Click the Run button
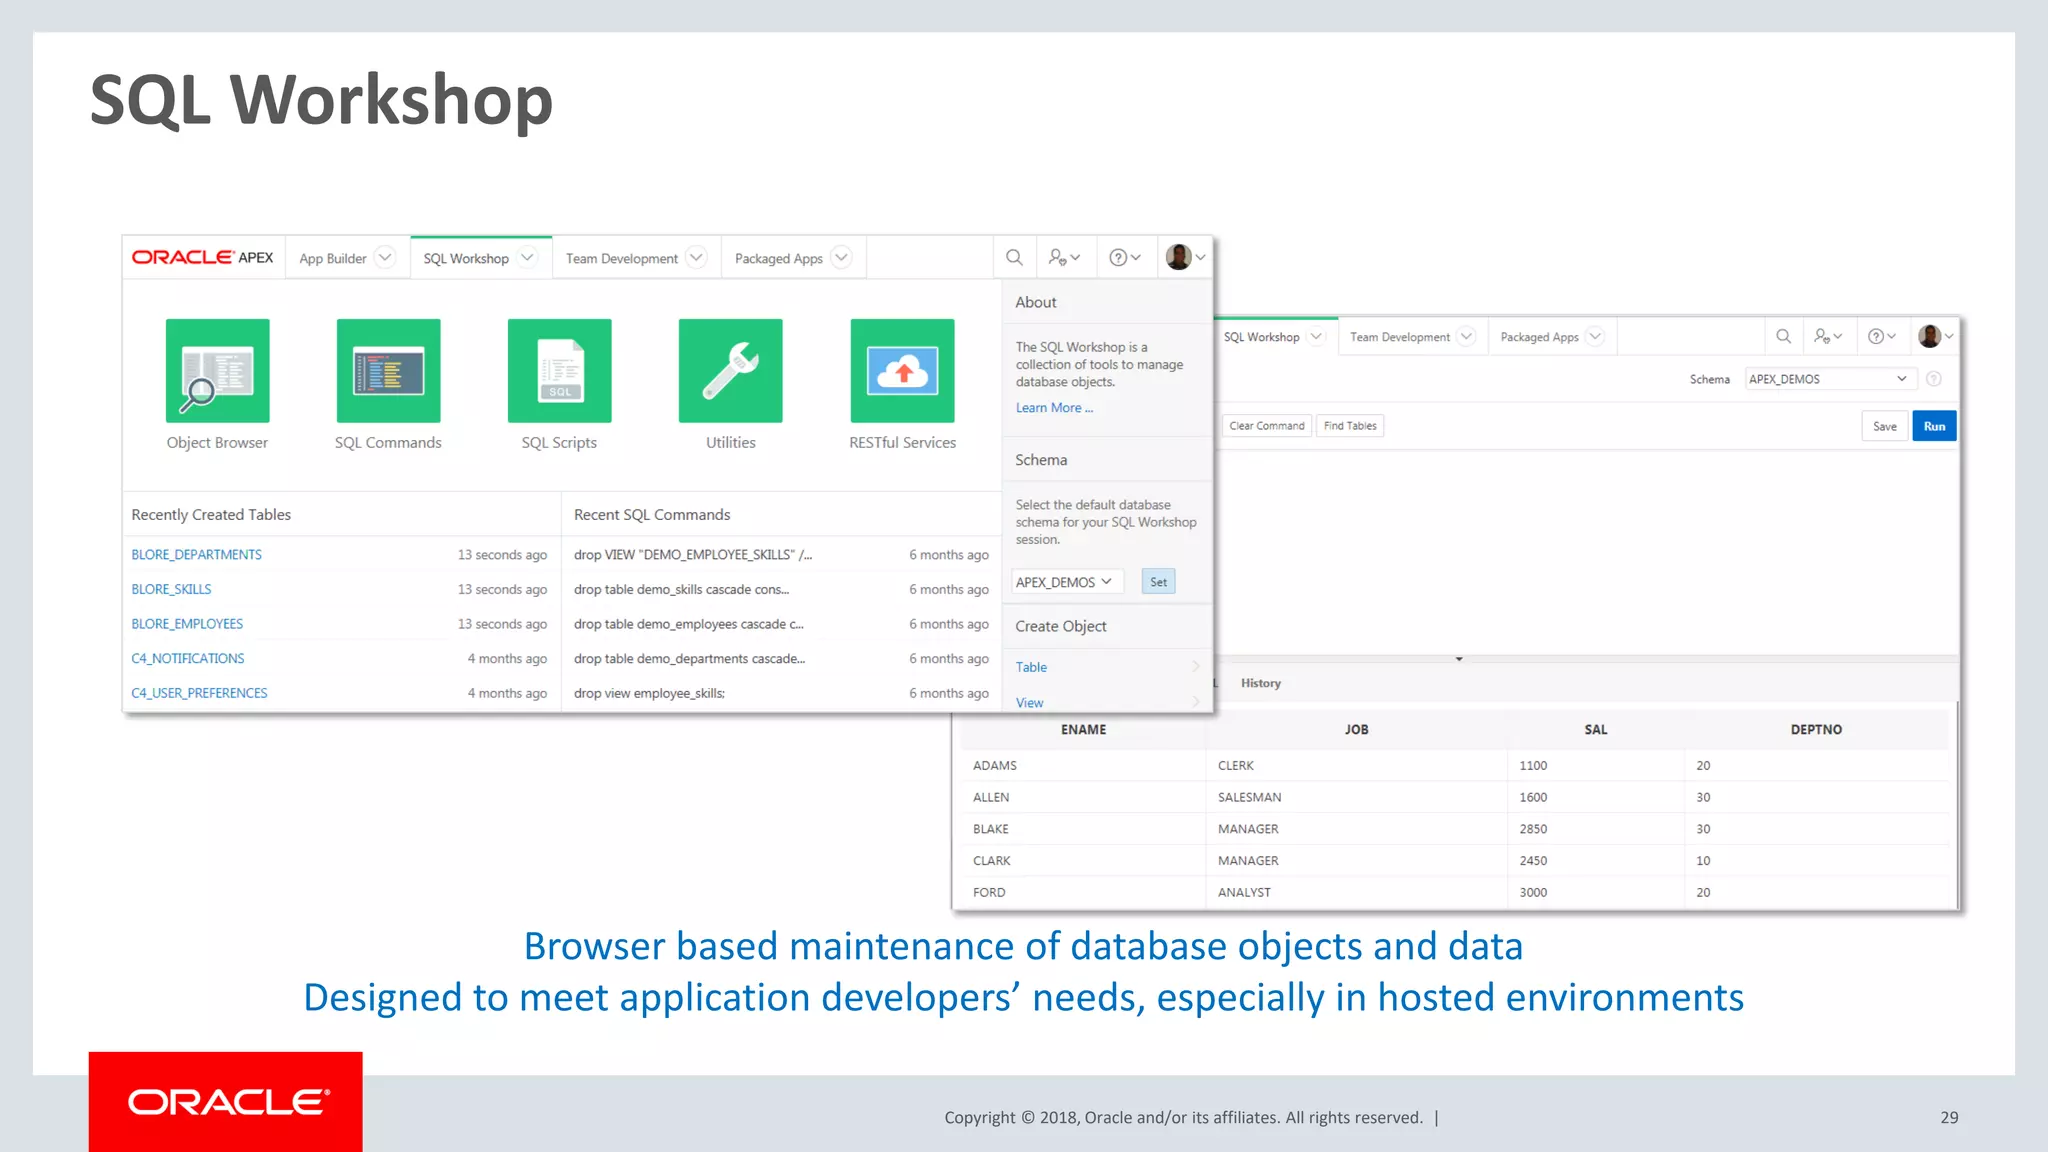This screenshot has width=2048, height=1152. [1934, 426]
